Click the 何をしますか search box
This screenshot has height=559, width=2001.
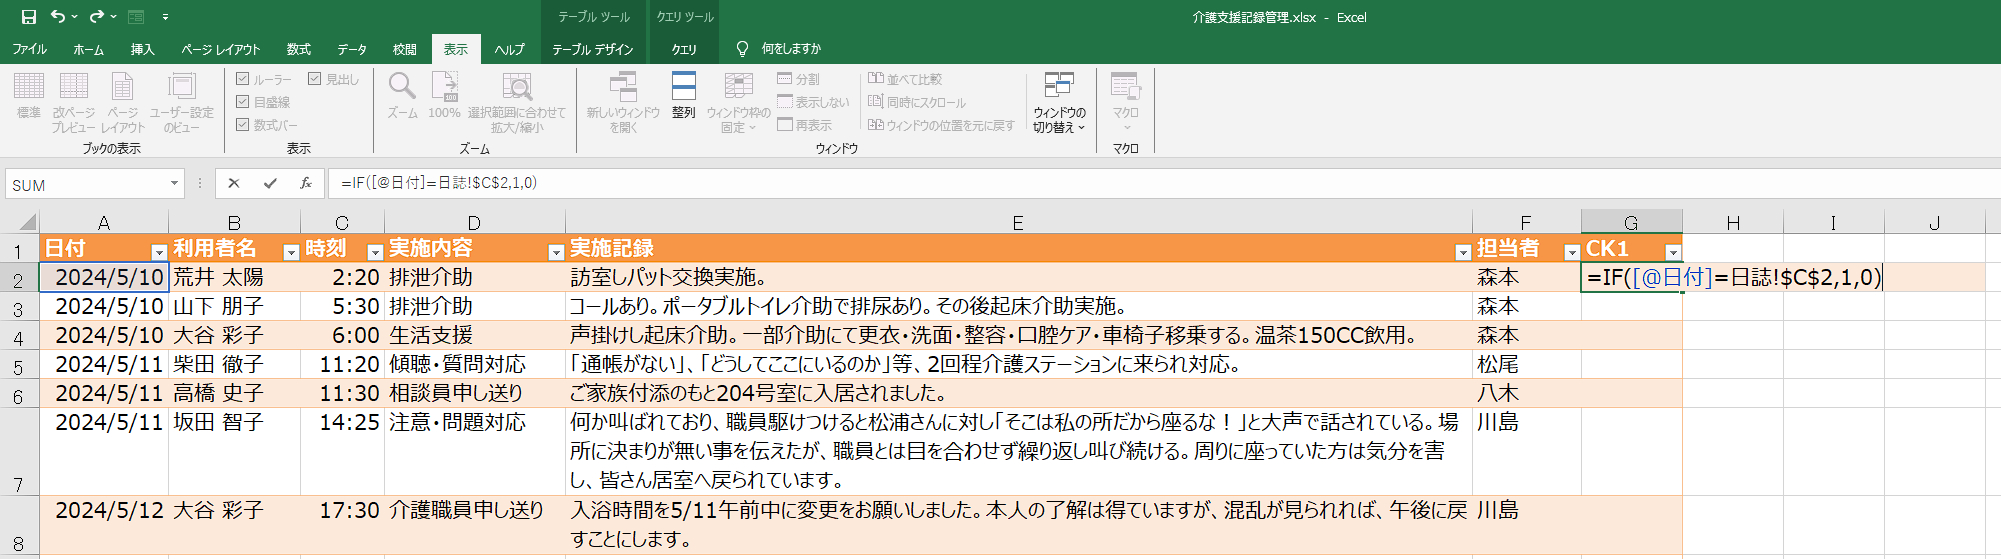coord(791,49)
